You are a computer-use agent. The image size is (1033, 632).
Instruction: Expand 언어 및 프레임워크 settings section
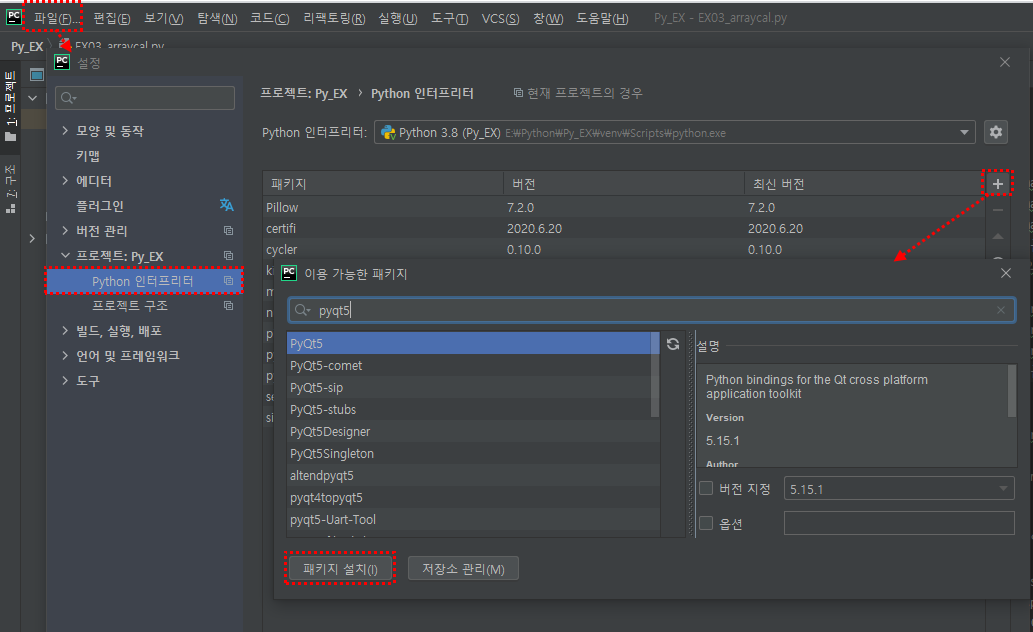(x=65, y=356)
